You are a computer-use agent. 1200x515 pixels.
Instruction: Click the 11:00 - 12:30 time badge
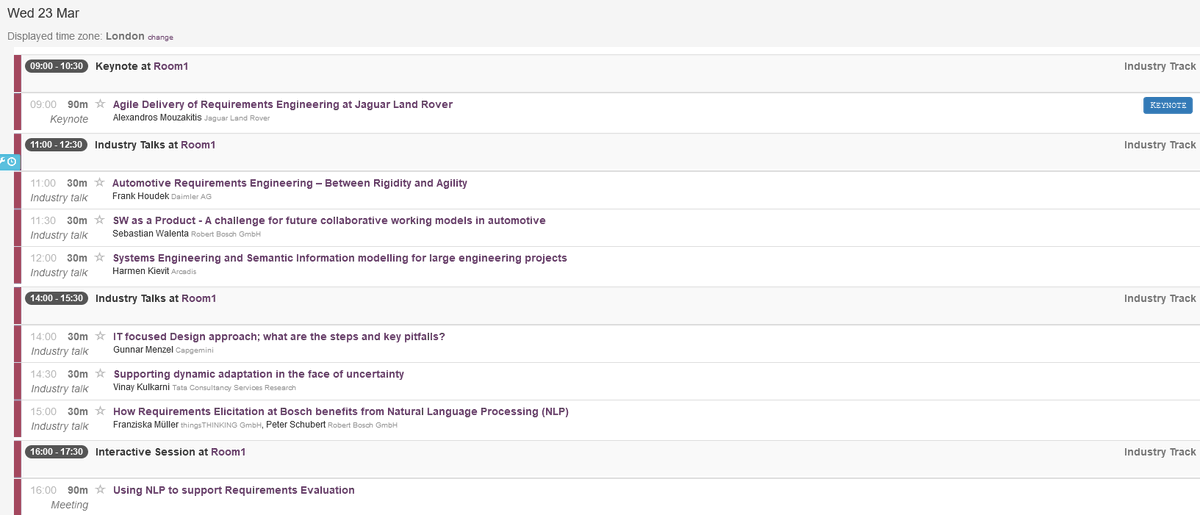[x=56, y=145]
